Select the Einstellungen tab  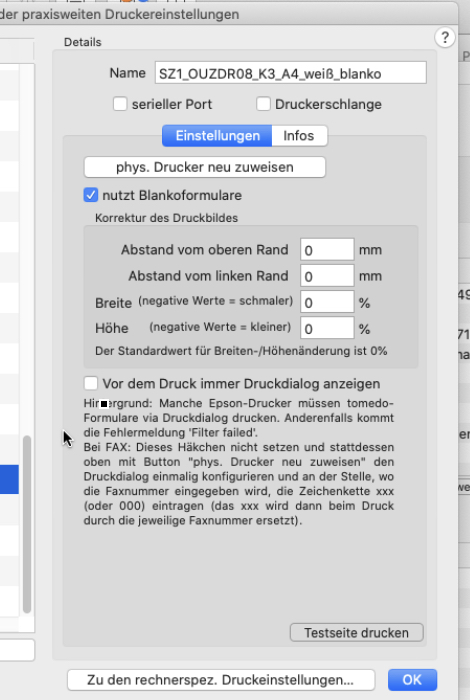point(217,136)
